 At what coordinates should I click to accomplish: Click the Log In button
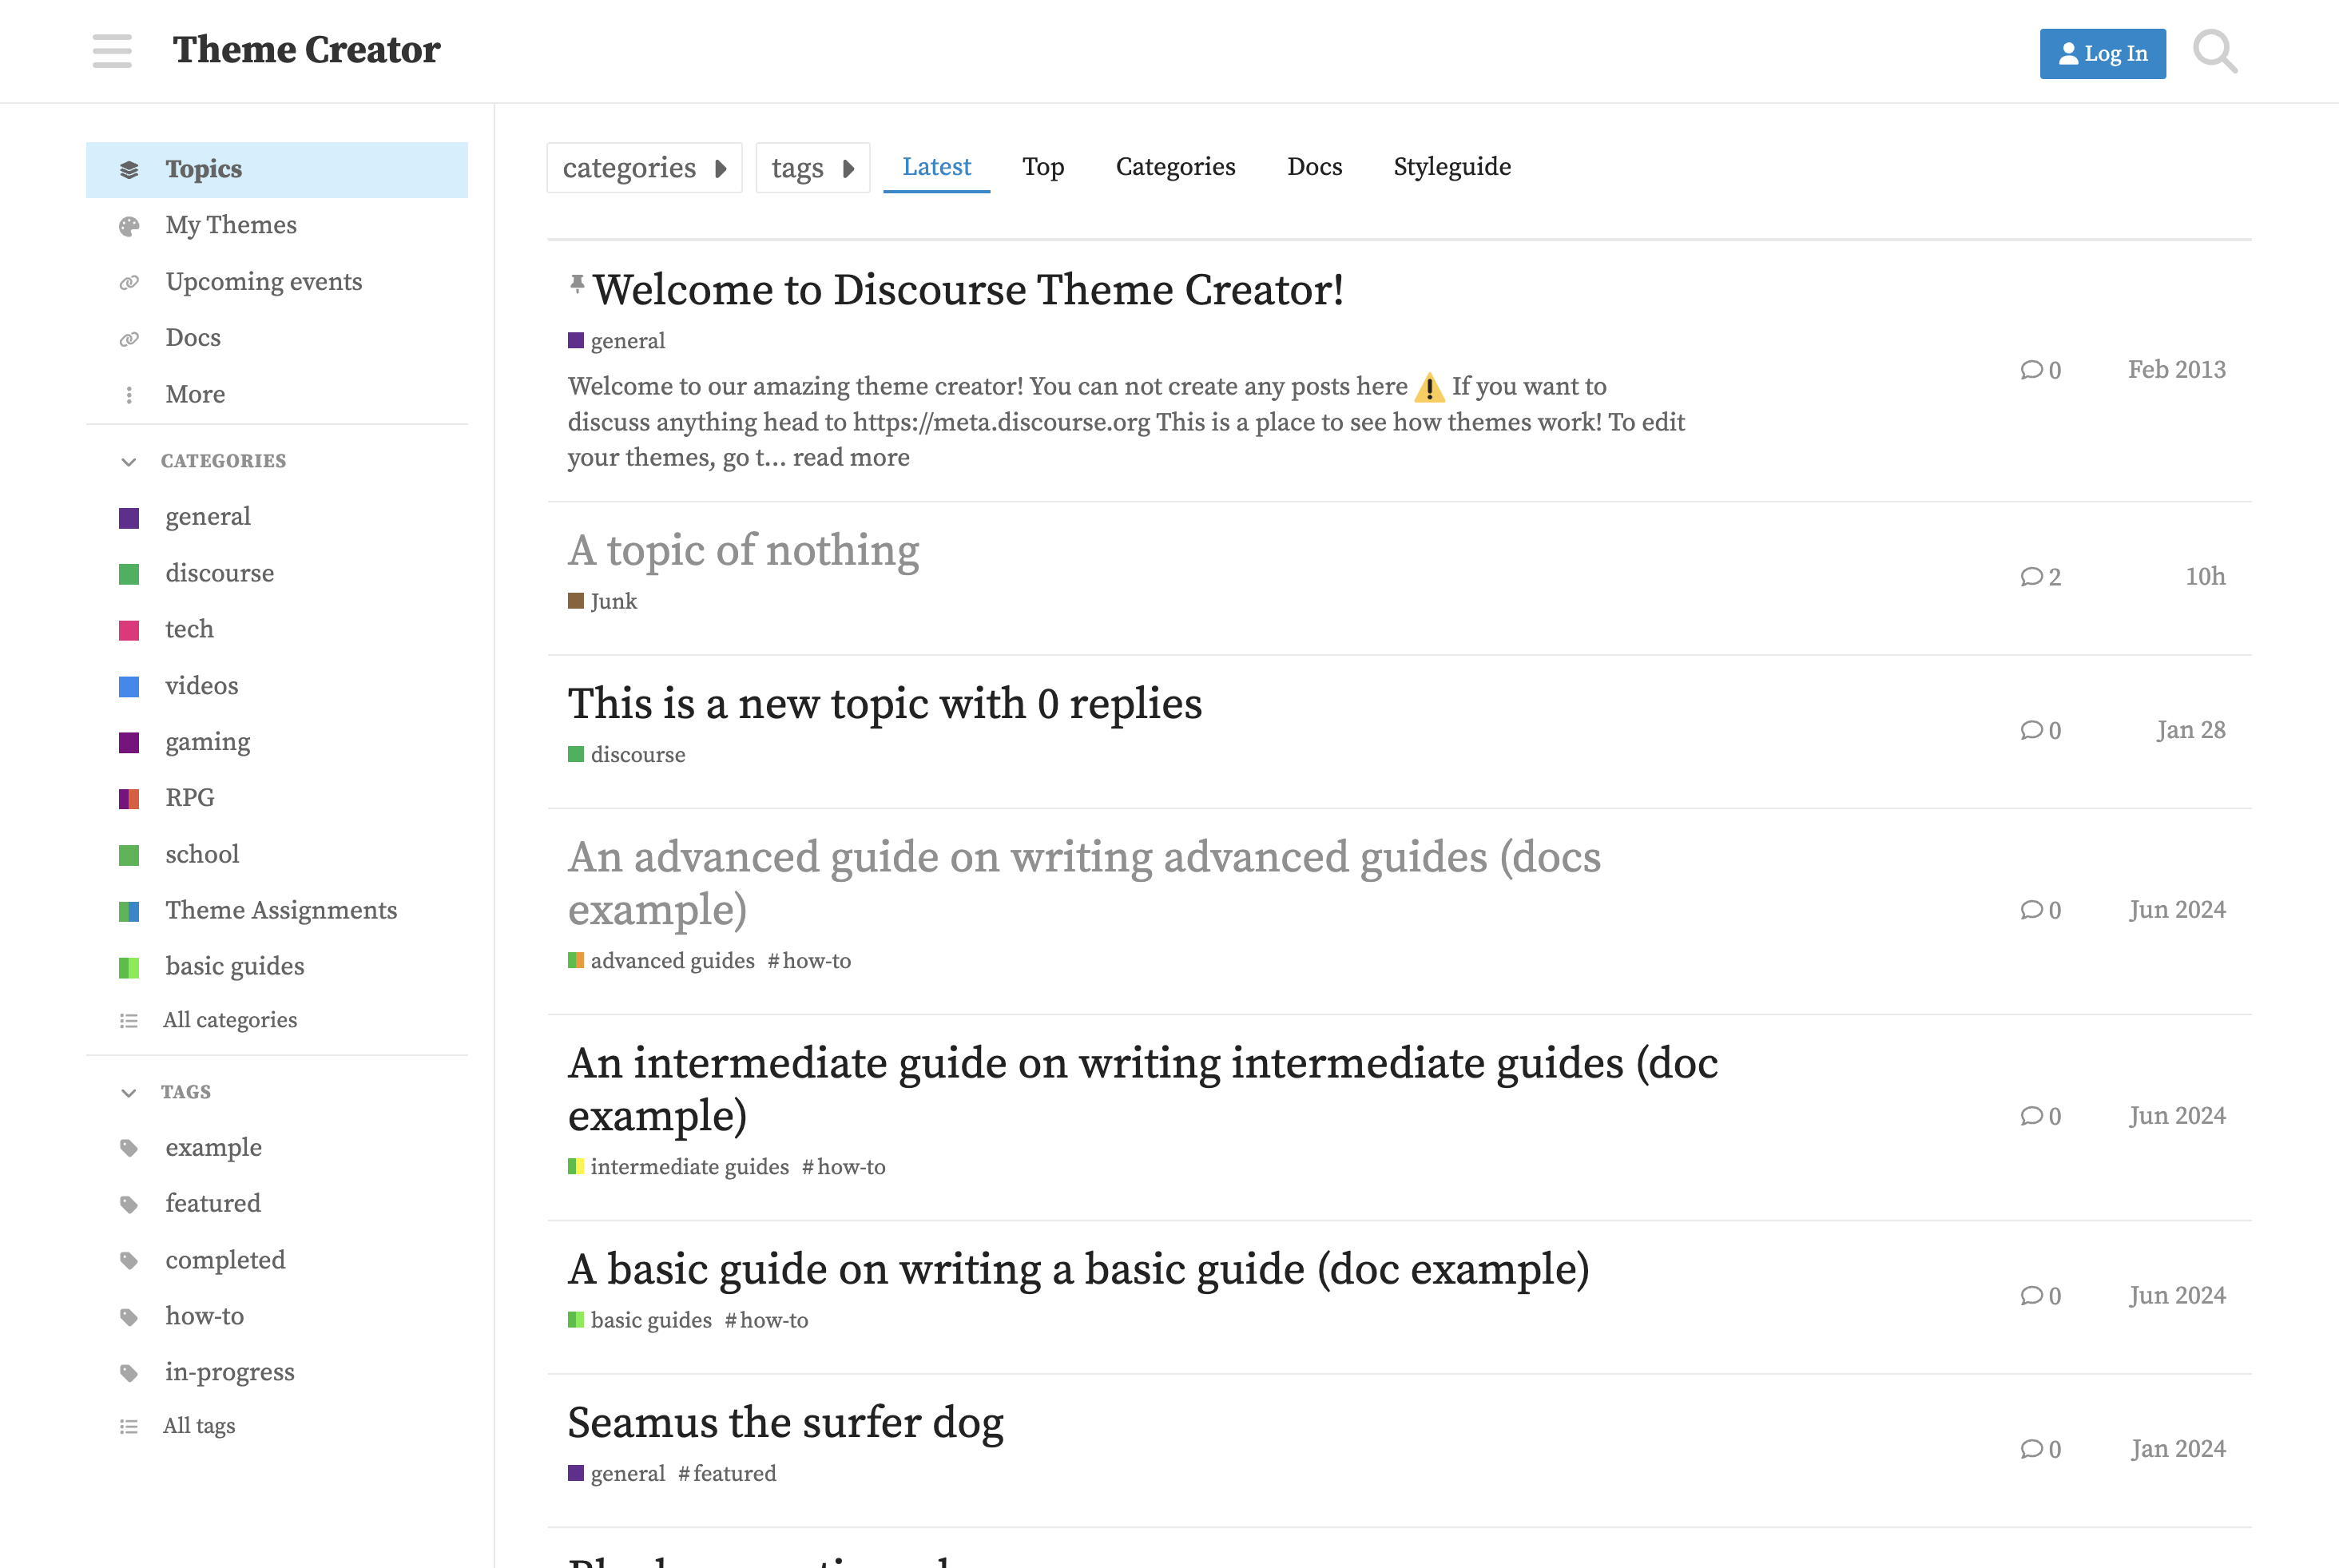2102,54
